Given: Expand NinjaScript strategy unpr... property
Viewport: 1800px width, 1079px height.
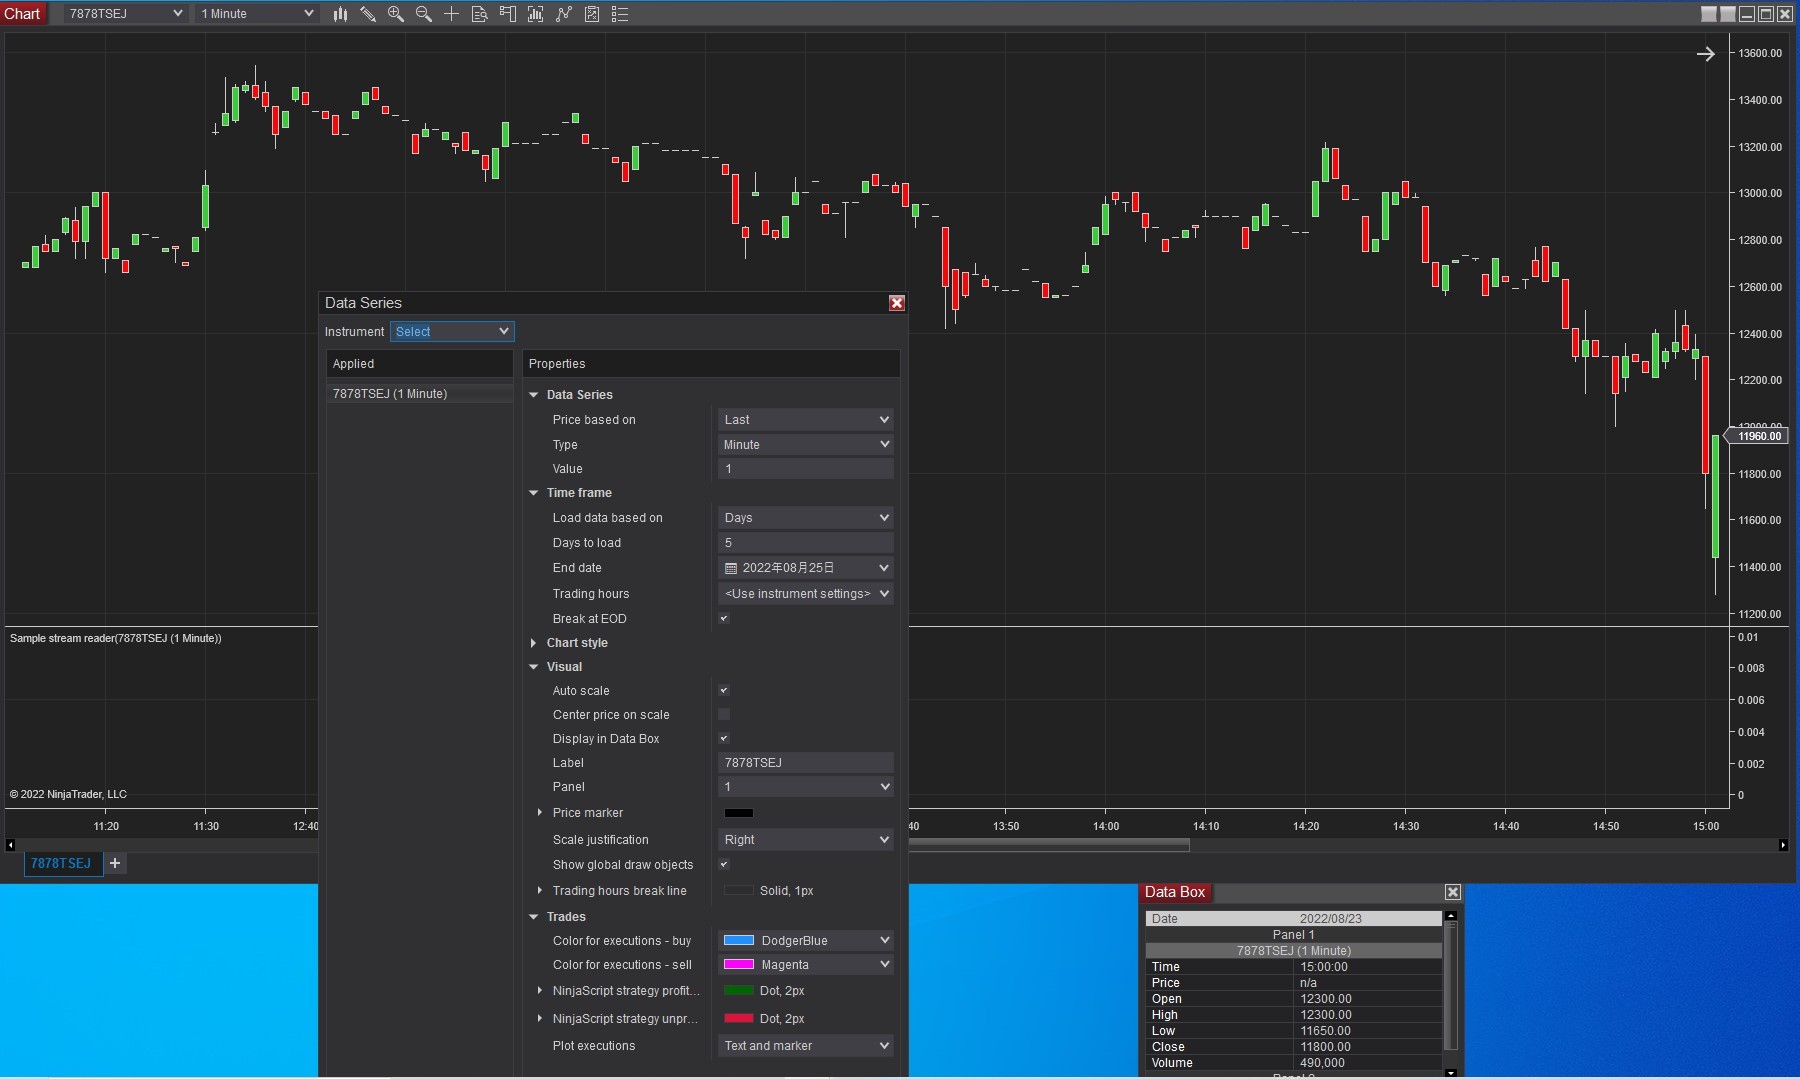Looking at the screenshot, I should (x=540, y=1019).
